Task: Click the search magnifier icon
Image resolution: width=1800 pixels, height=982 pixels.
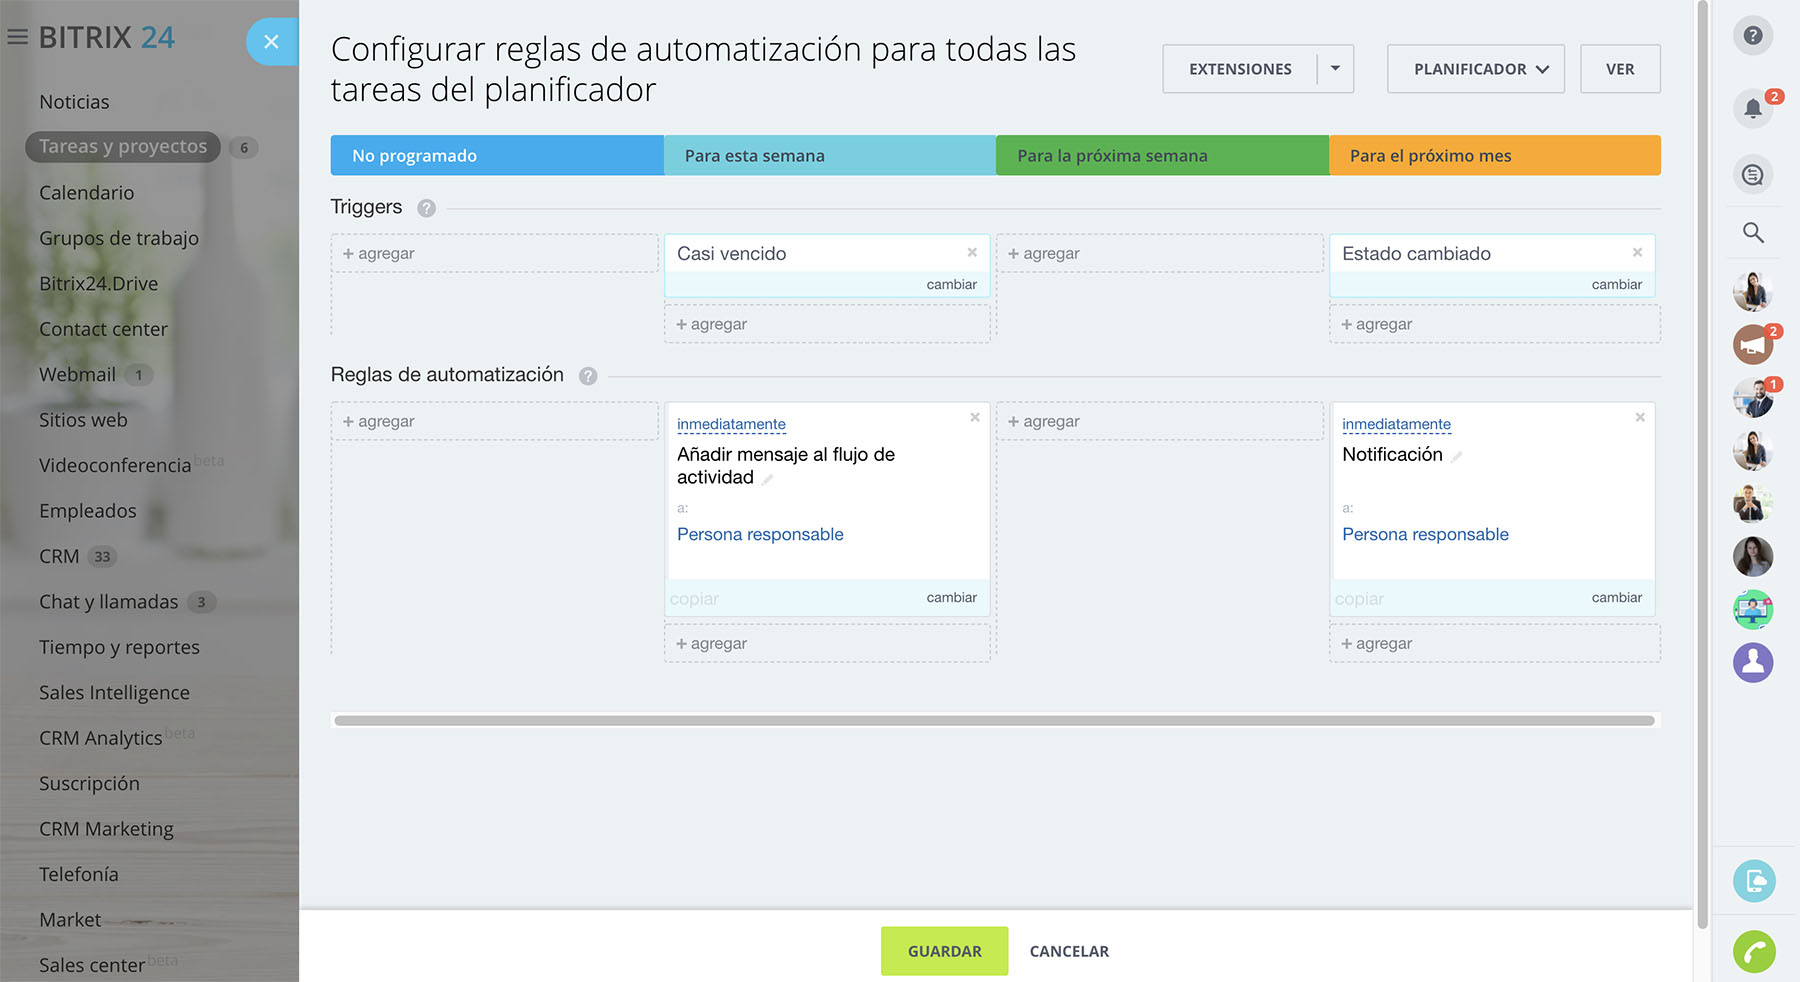Action: click(x=1752, y=233)
